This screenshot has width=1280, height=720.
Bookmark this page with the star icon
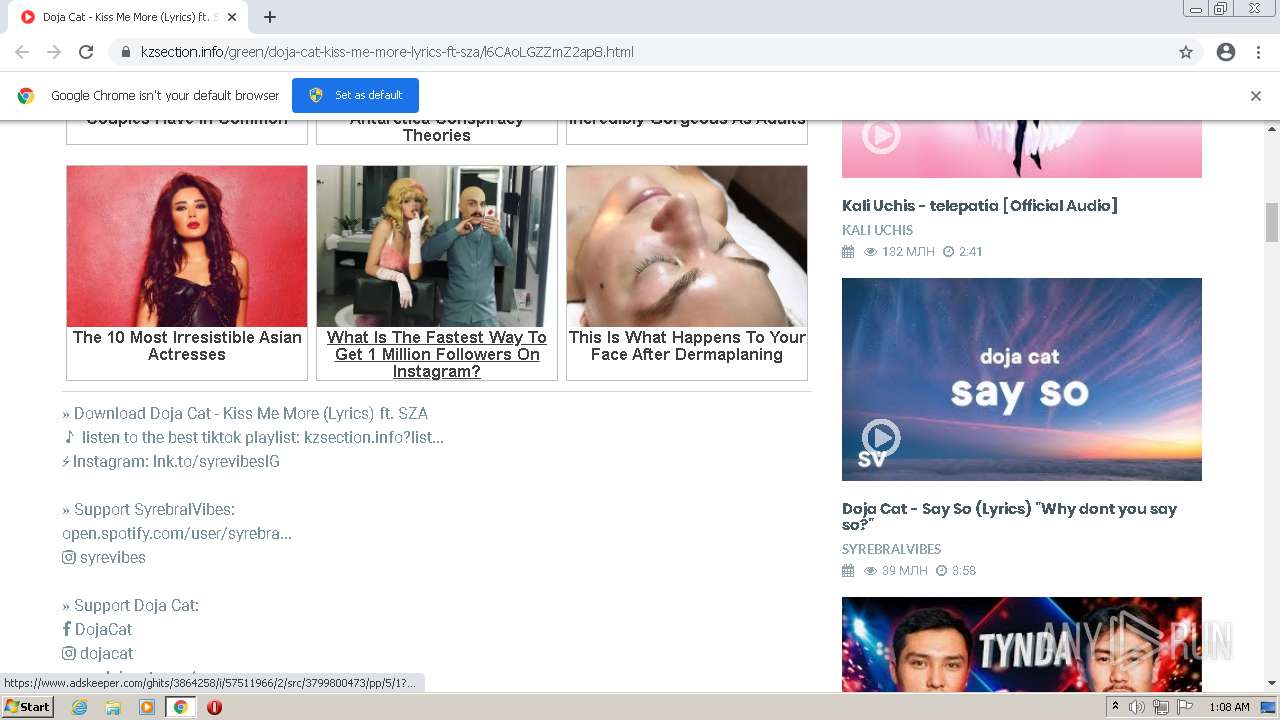click(x=1186, y=52)
